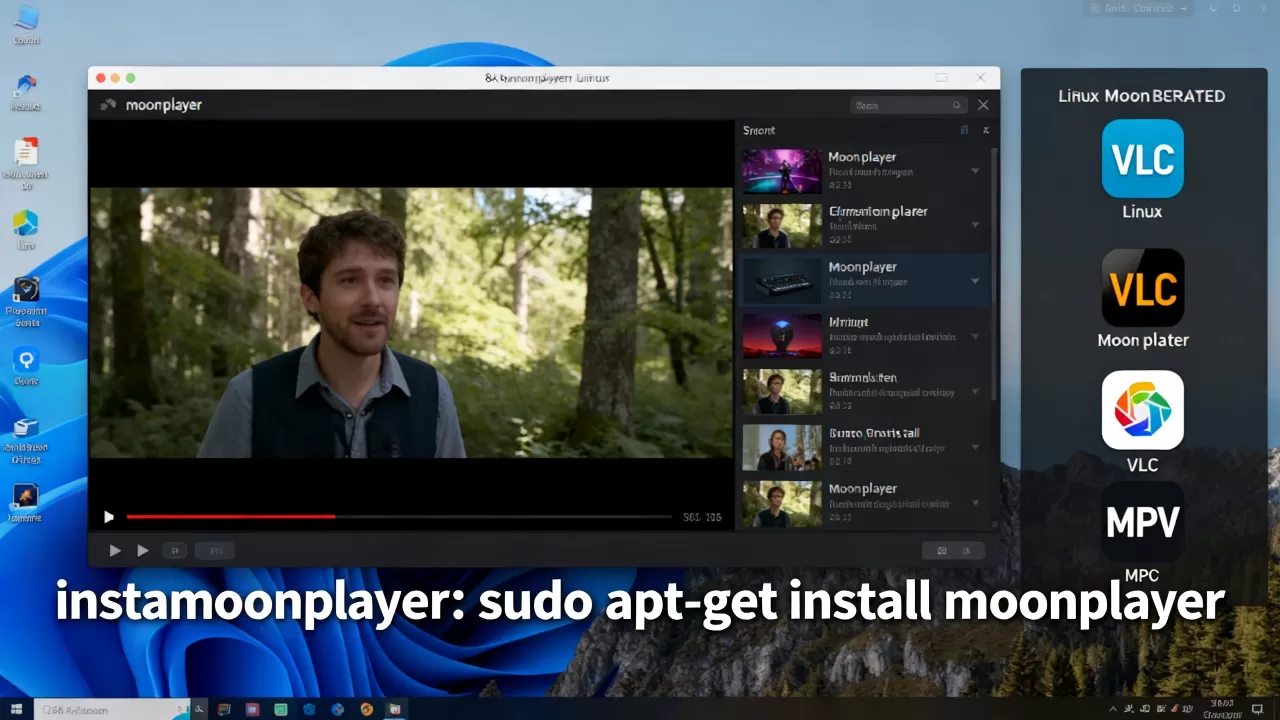The width and height of the screenshot is (1280, 720).
Task: Open the laptop desktop icon at the top
Action: pyautogui.click(x=26, y=17)
